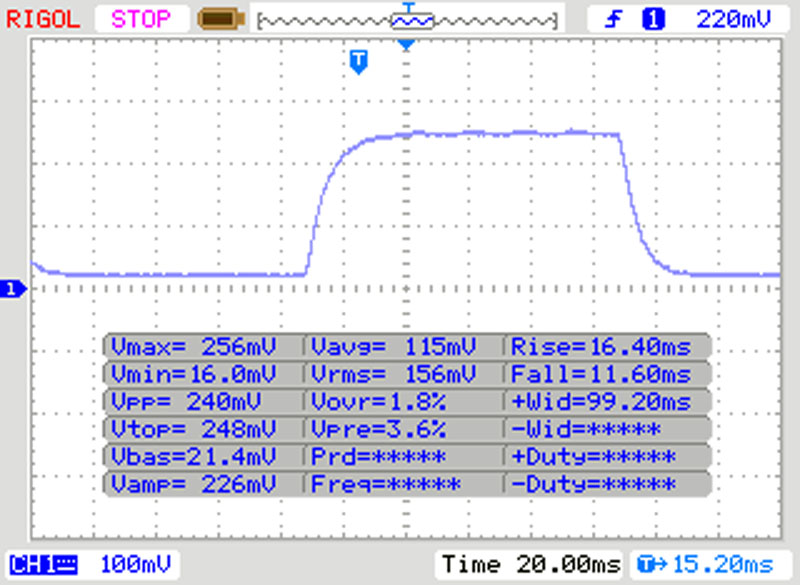Click the Prd=***** measurement

(379, 457)
